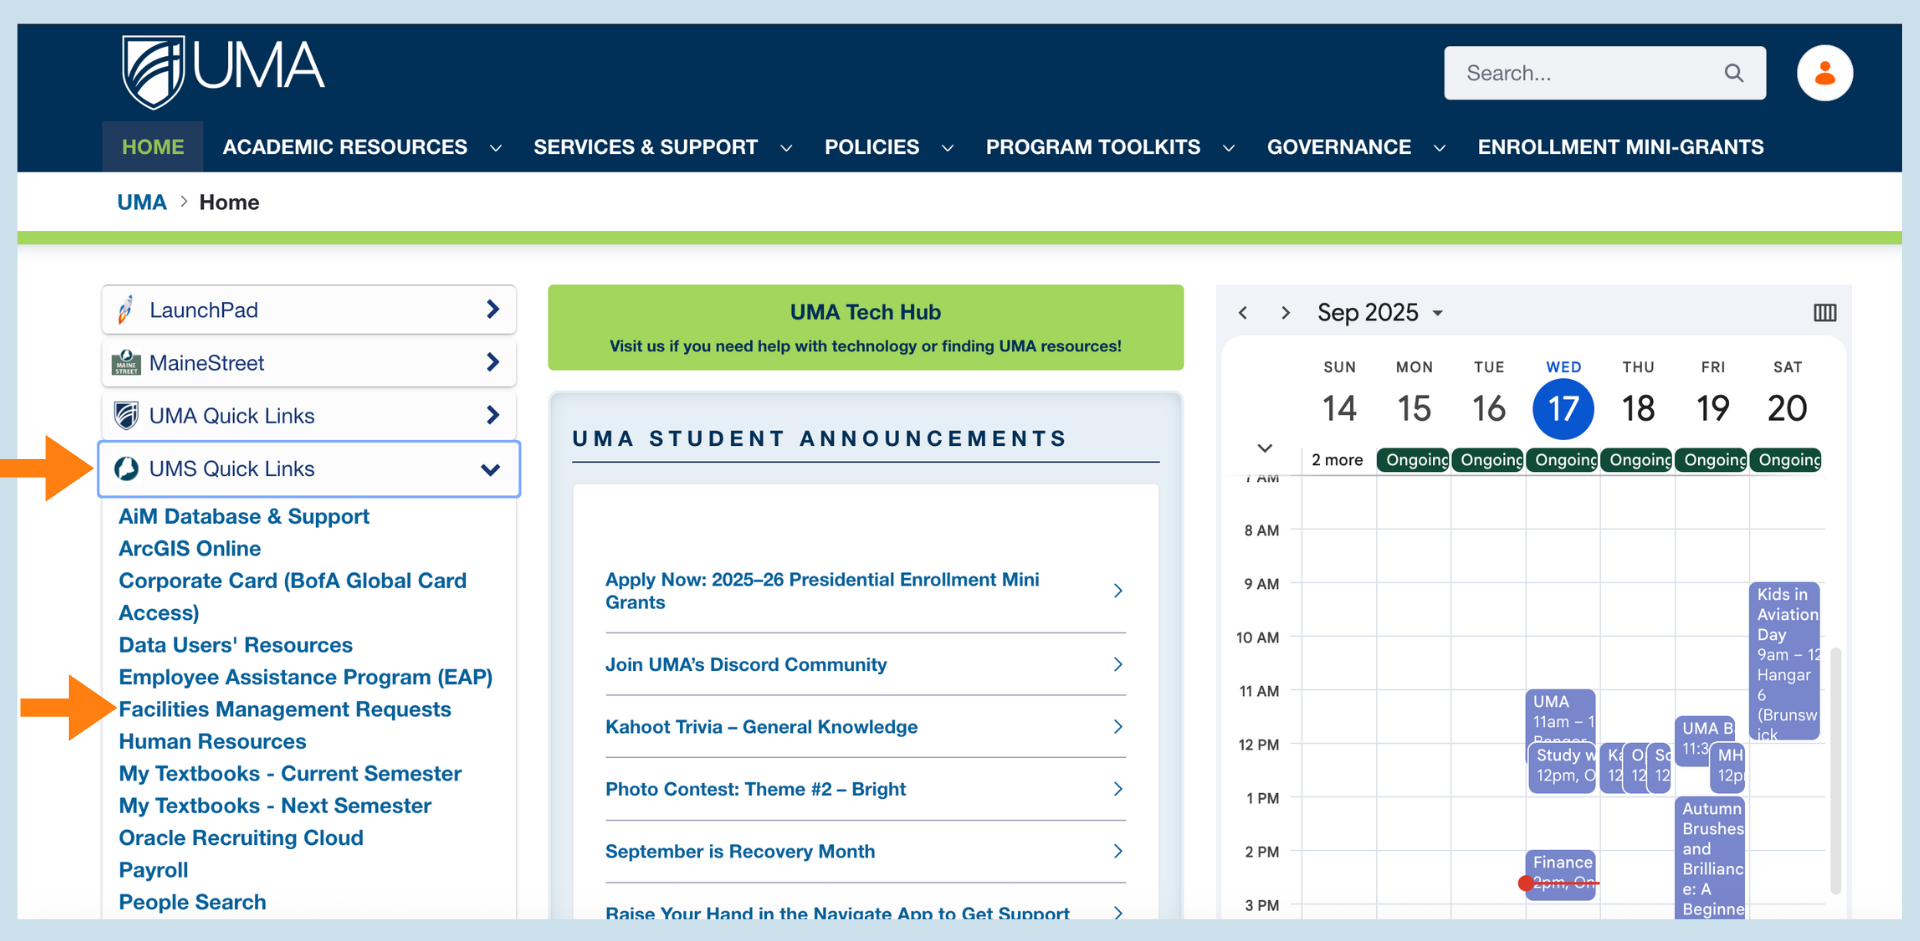Select the HOME tab
The image size is (1920, 941).
(x=152, y=147)
